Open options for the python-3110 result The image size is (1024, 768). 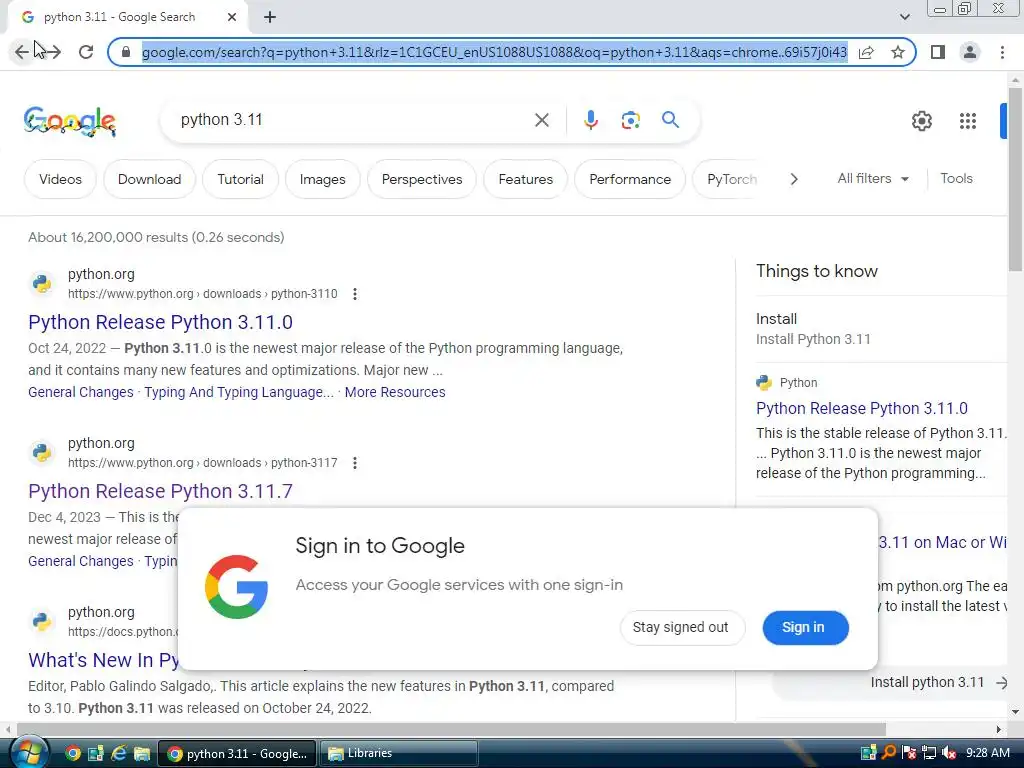(355, 294)
